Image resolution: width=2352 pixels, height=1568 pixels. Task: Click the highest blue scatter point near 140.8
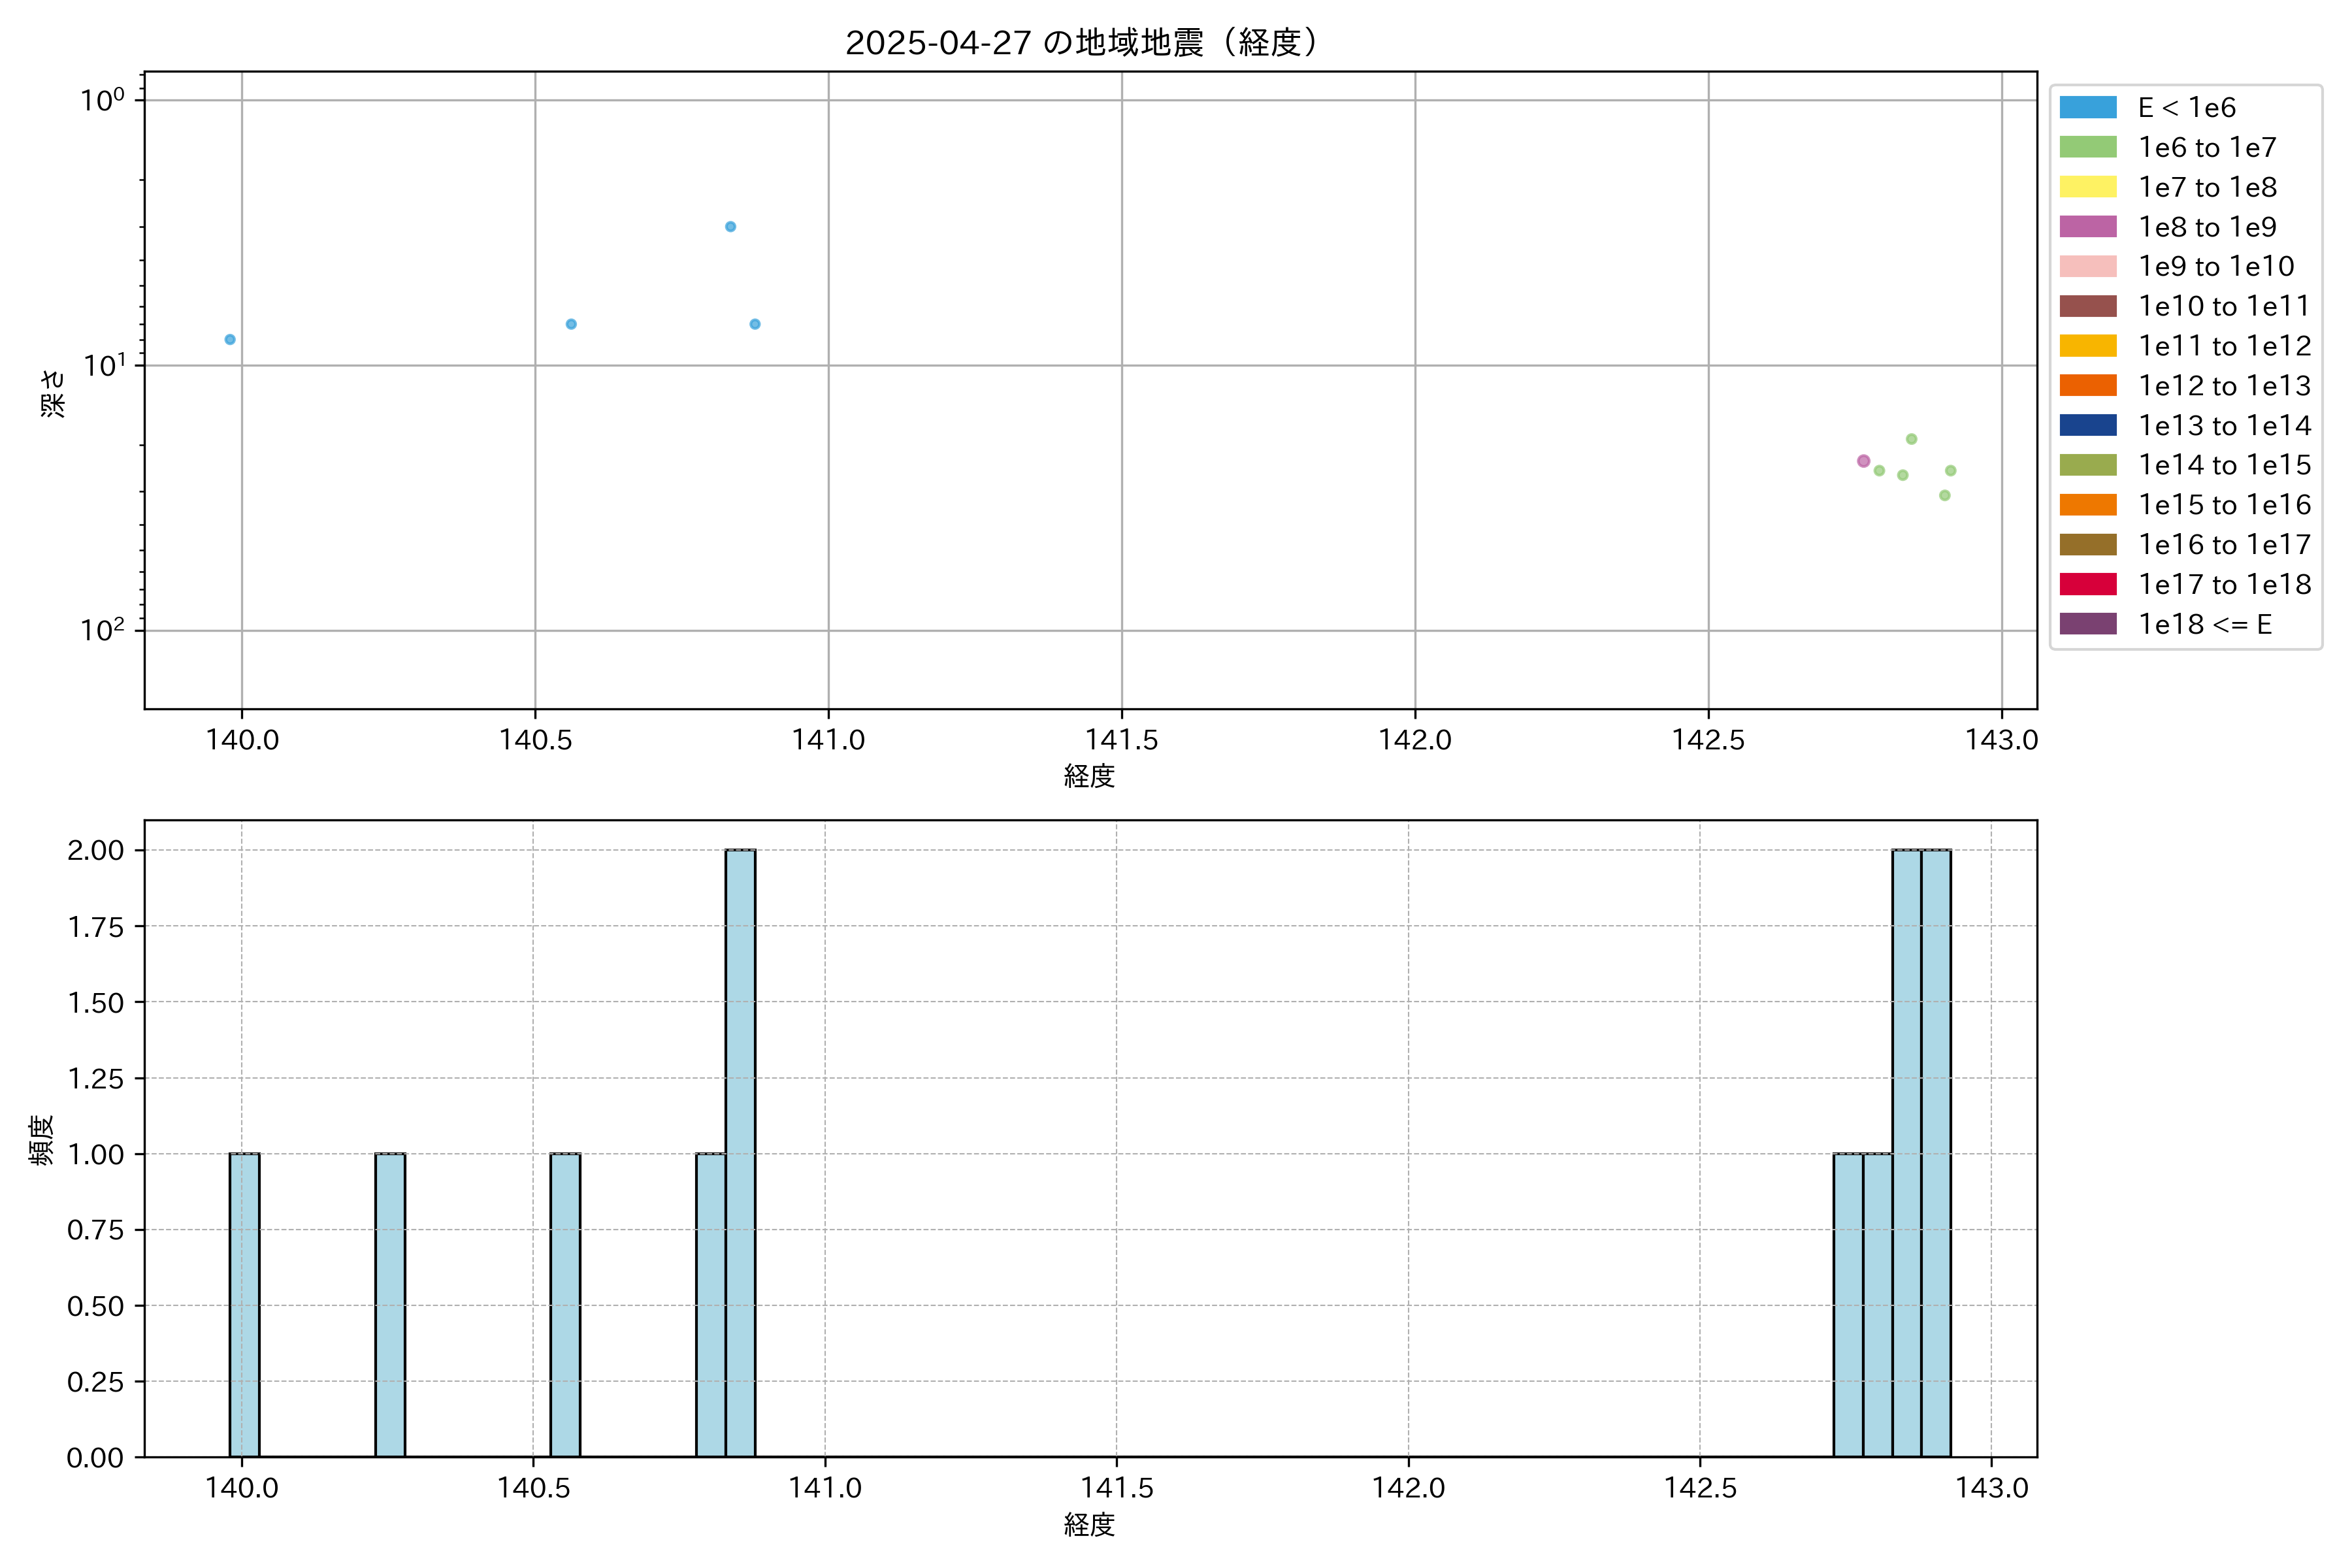730,227
